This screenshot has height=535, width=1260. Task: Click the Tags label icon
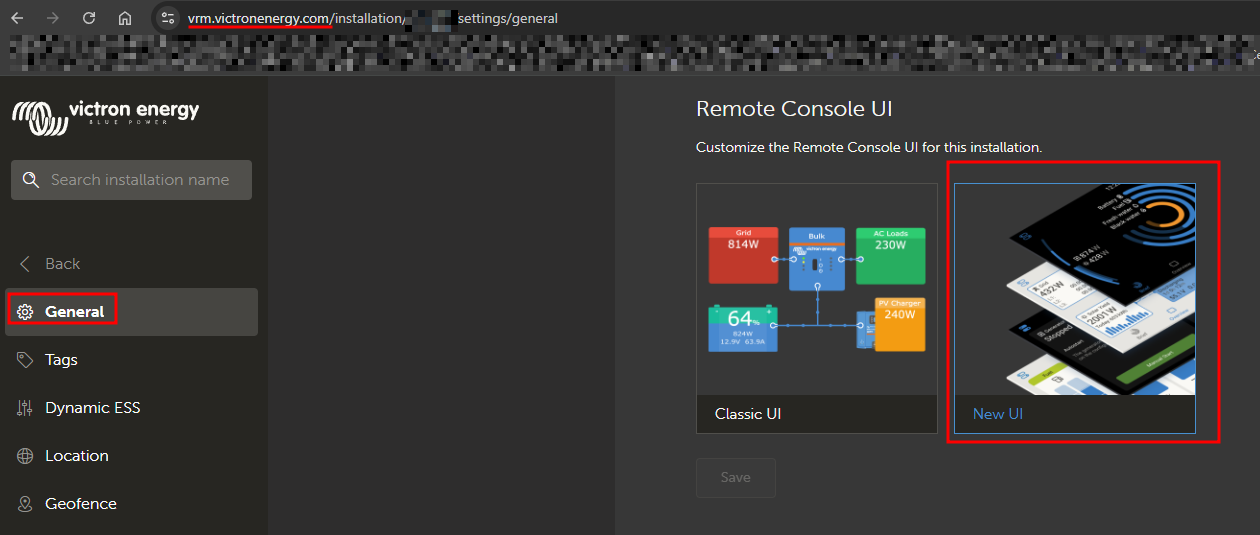click(x=25, y=360)
